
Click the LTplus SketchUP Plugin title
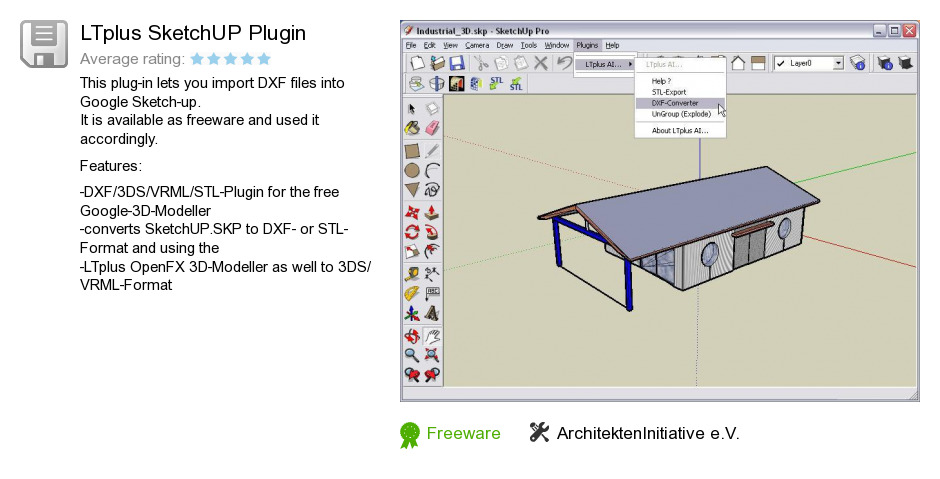[192, 33]
